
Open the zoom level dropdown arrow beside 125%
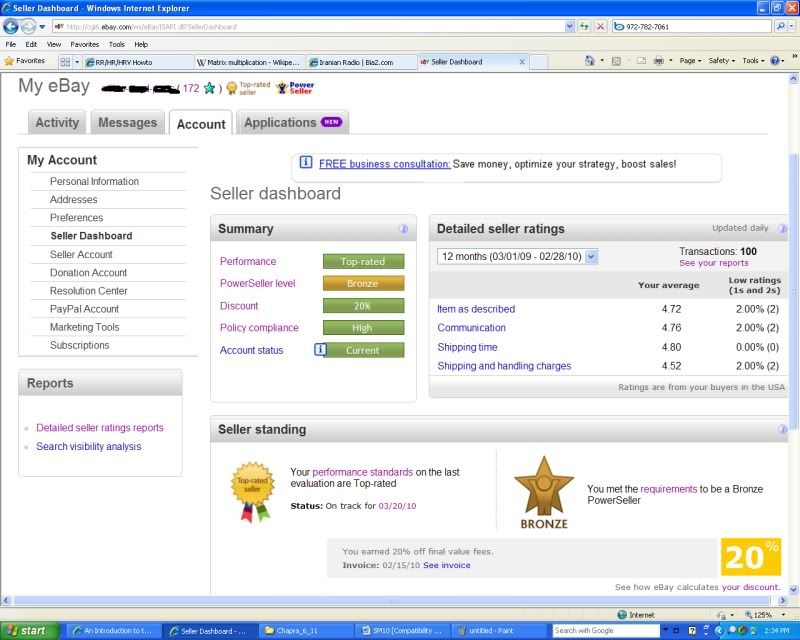click(x=783, y=615)
